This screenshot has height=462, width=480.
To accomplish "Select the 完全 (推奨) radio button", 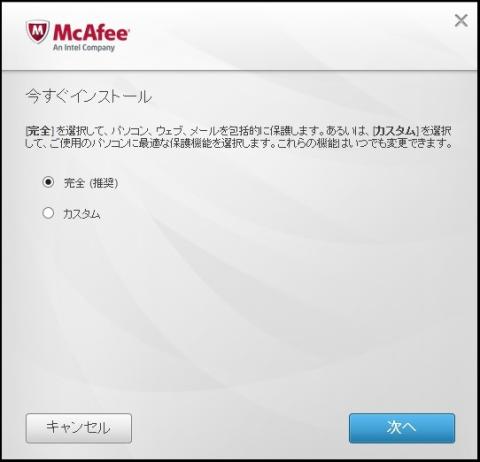I will 48,182.
